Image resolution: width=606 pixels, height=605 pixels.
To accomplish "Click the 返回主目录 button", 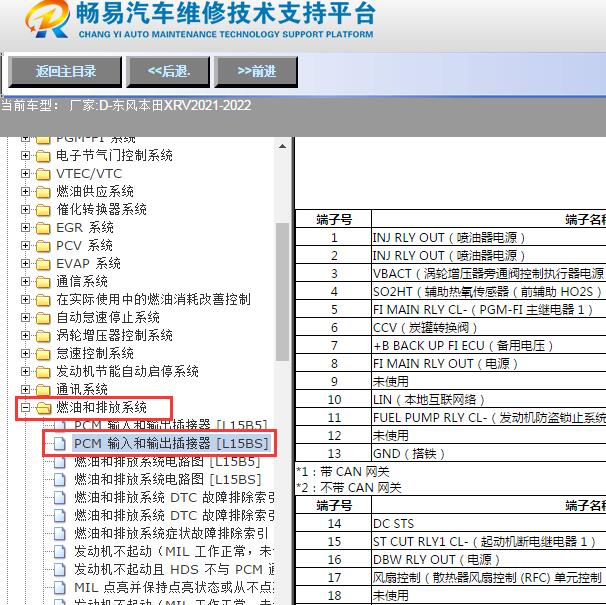I will pyautogui.click(x=65, y=72).
